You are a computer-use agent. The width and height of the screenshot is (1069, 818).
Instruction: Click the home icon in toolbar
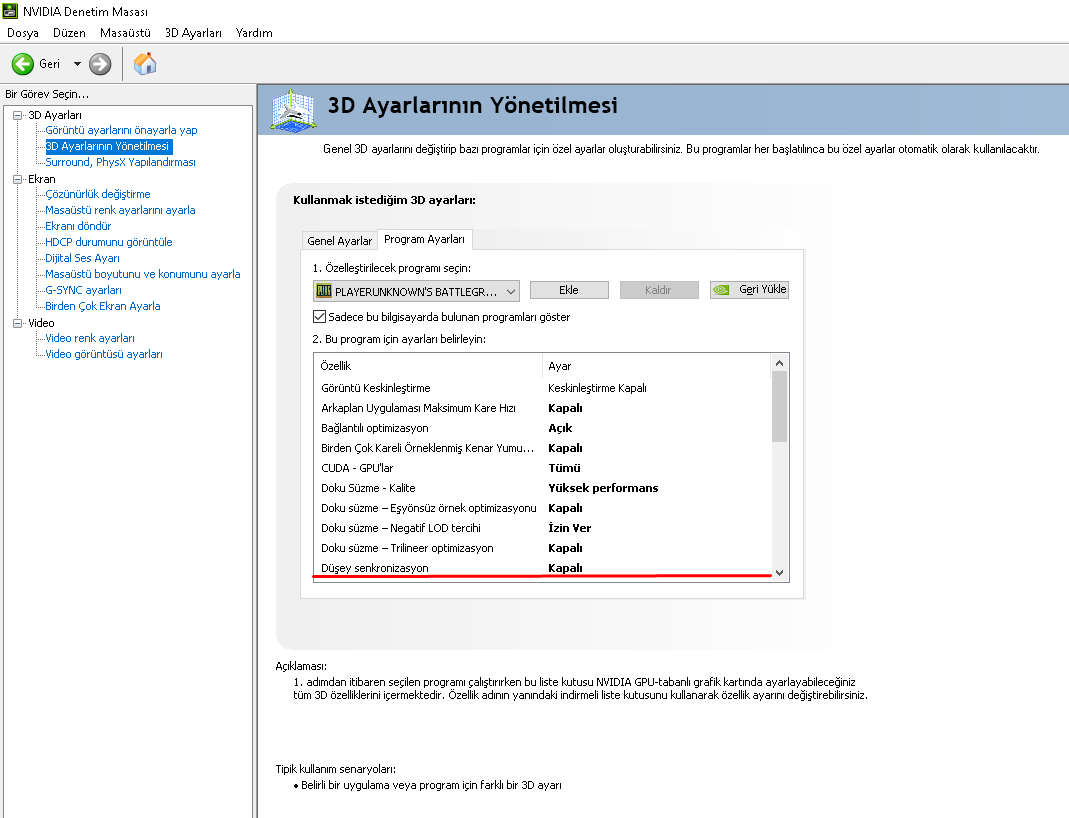[145, 64]
